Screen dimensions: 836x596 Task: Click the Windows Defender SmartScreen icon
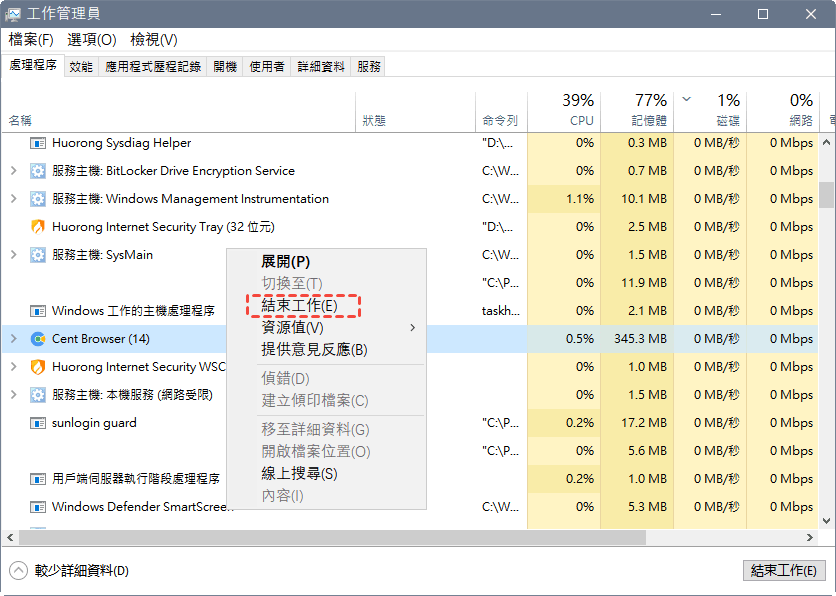pos(37,507)
